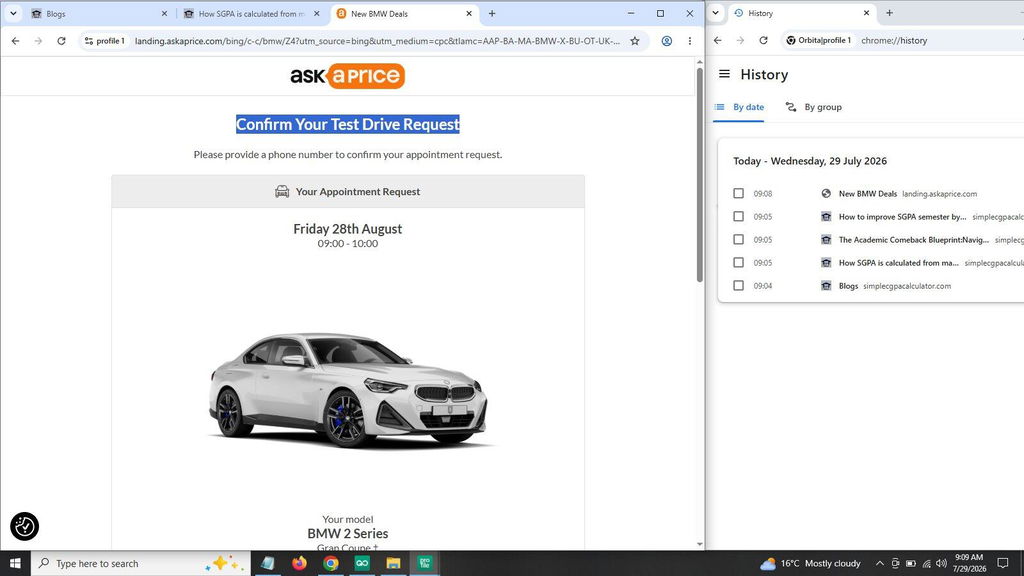Click the scrollbar down arrow on BMW page
This screenshot has width=1024, height=576.
coord(699,544)
